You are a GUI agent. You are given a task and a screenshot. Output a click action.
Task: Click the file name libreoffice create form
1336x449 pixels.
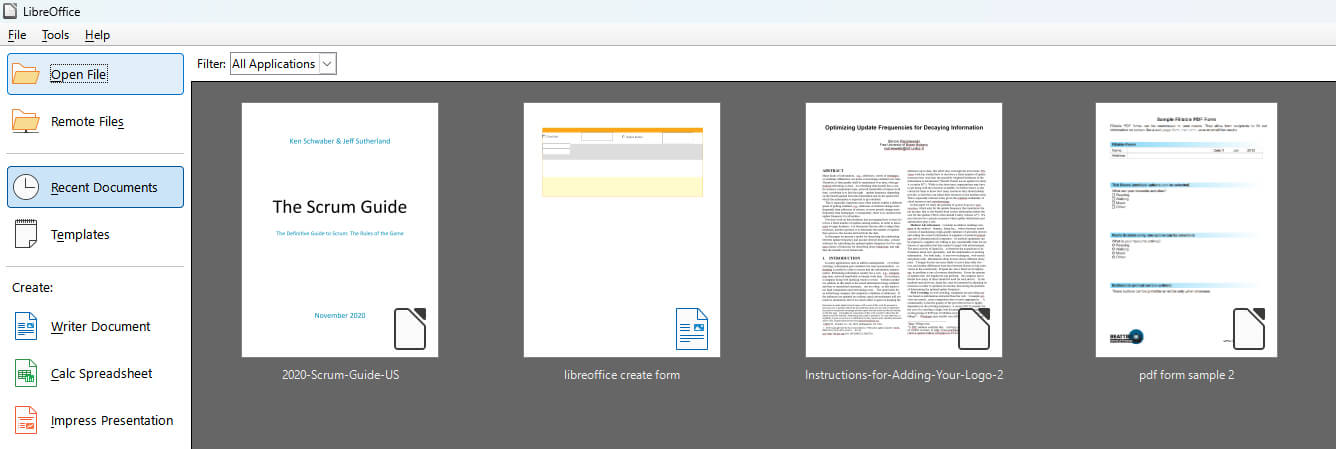coord(622,375)
